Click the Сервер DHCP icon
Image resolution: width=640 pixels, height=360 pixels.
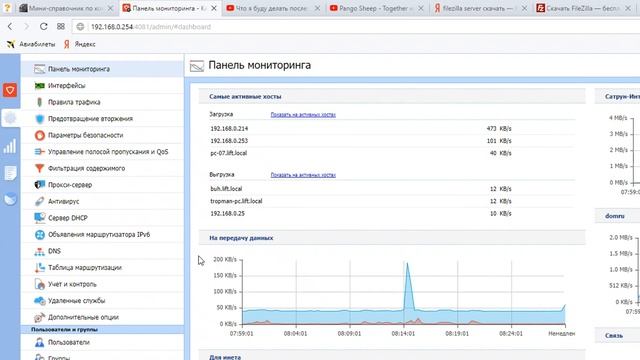coord(40,218)
